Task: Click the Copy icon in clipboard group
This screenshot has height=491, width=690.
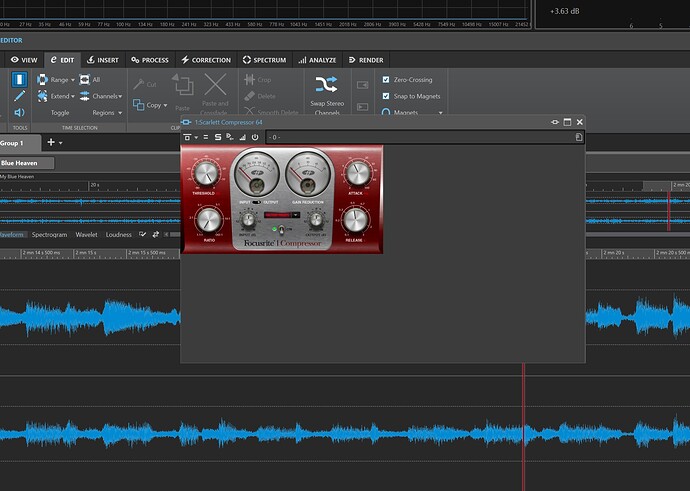Action: tap(138, 105)
